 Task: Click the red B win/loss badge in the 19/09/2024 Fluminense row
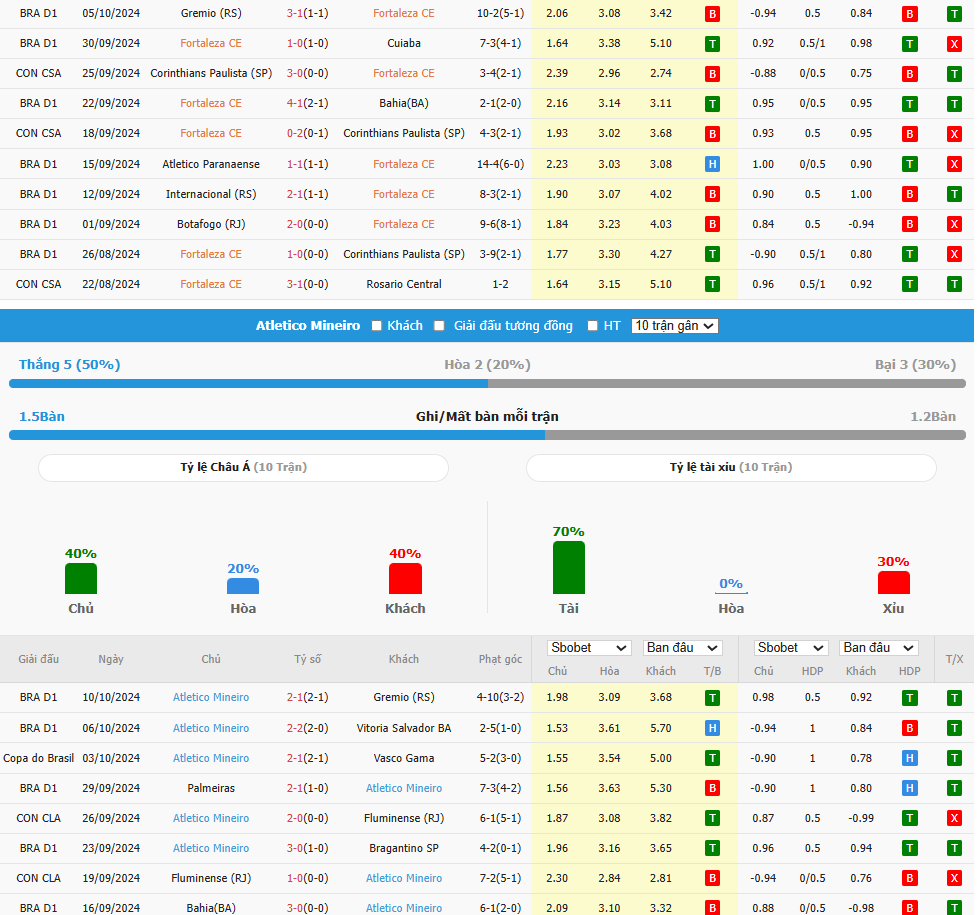[x=712, y=878]
